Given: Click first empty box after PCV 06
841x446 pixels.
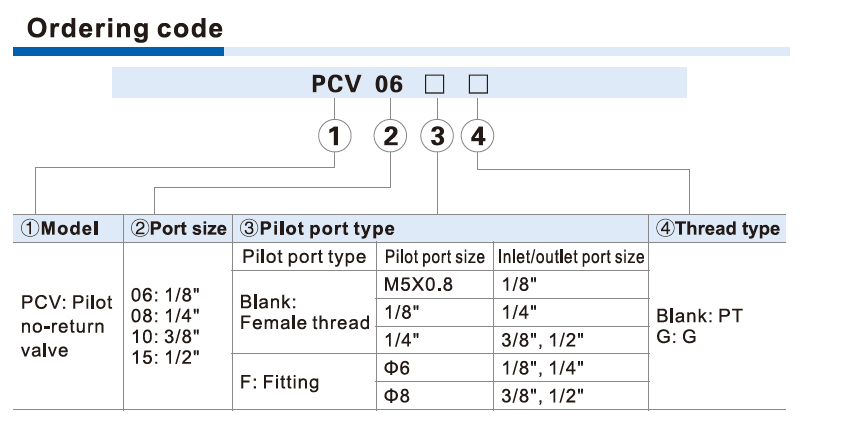Looking at the screenshot, I should tap(434, 84).
